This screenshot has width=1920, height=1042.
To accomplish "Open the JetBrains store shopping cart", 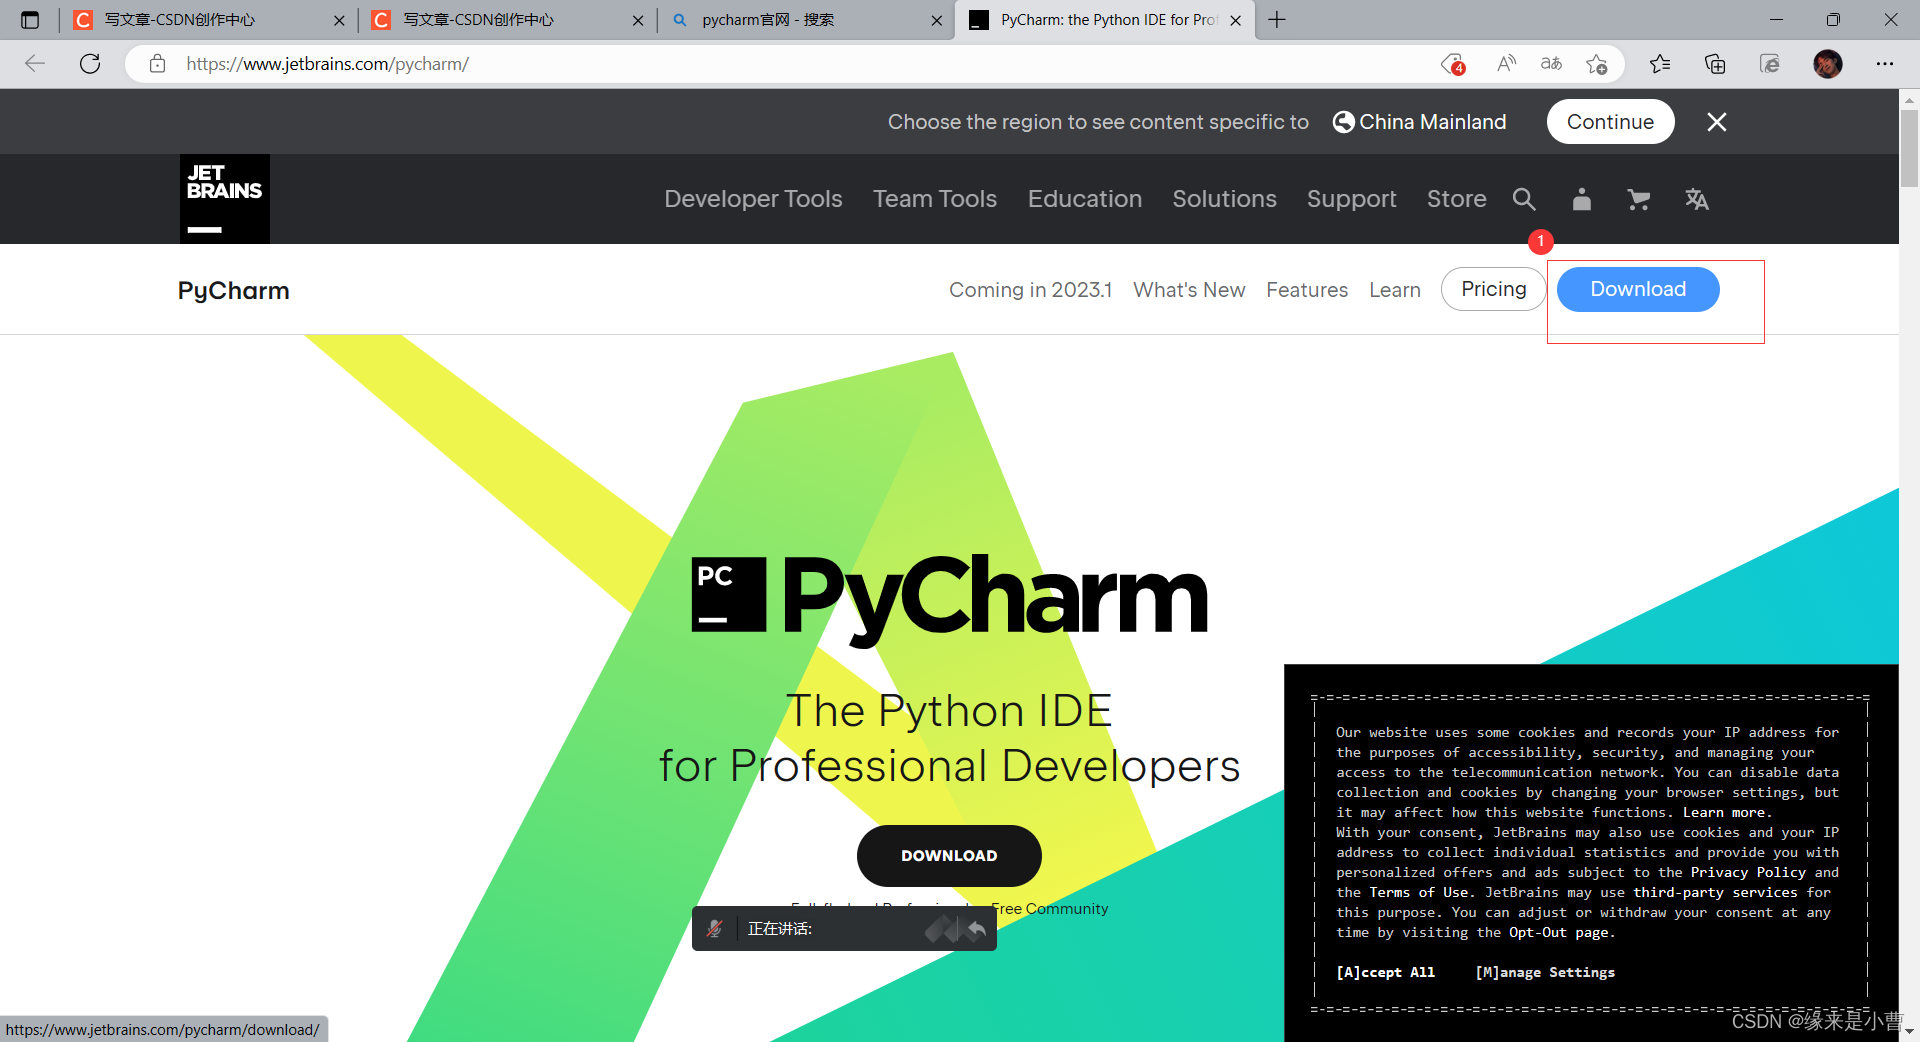I will pyautogui.click(x=1638, y=199).
